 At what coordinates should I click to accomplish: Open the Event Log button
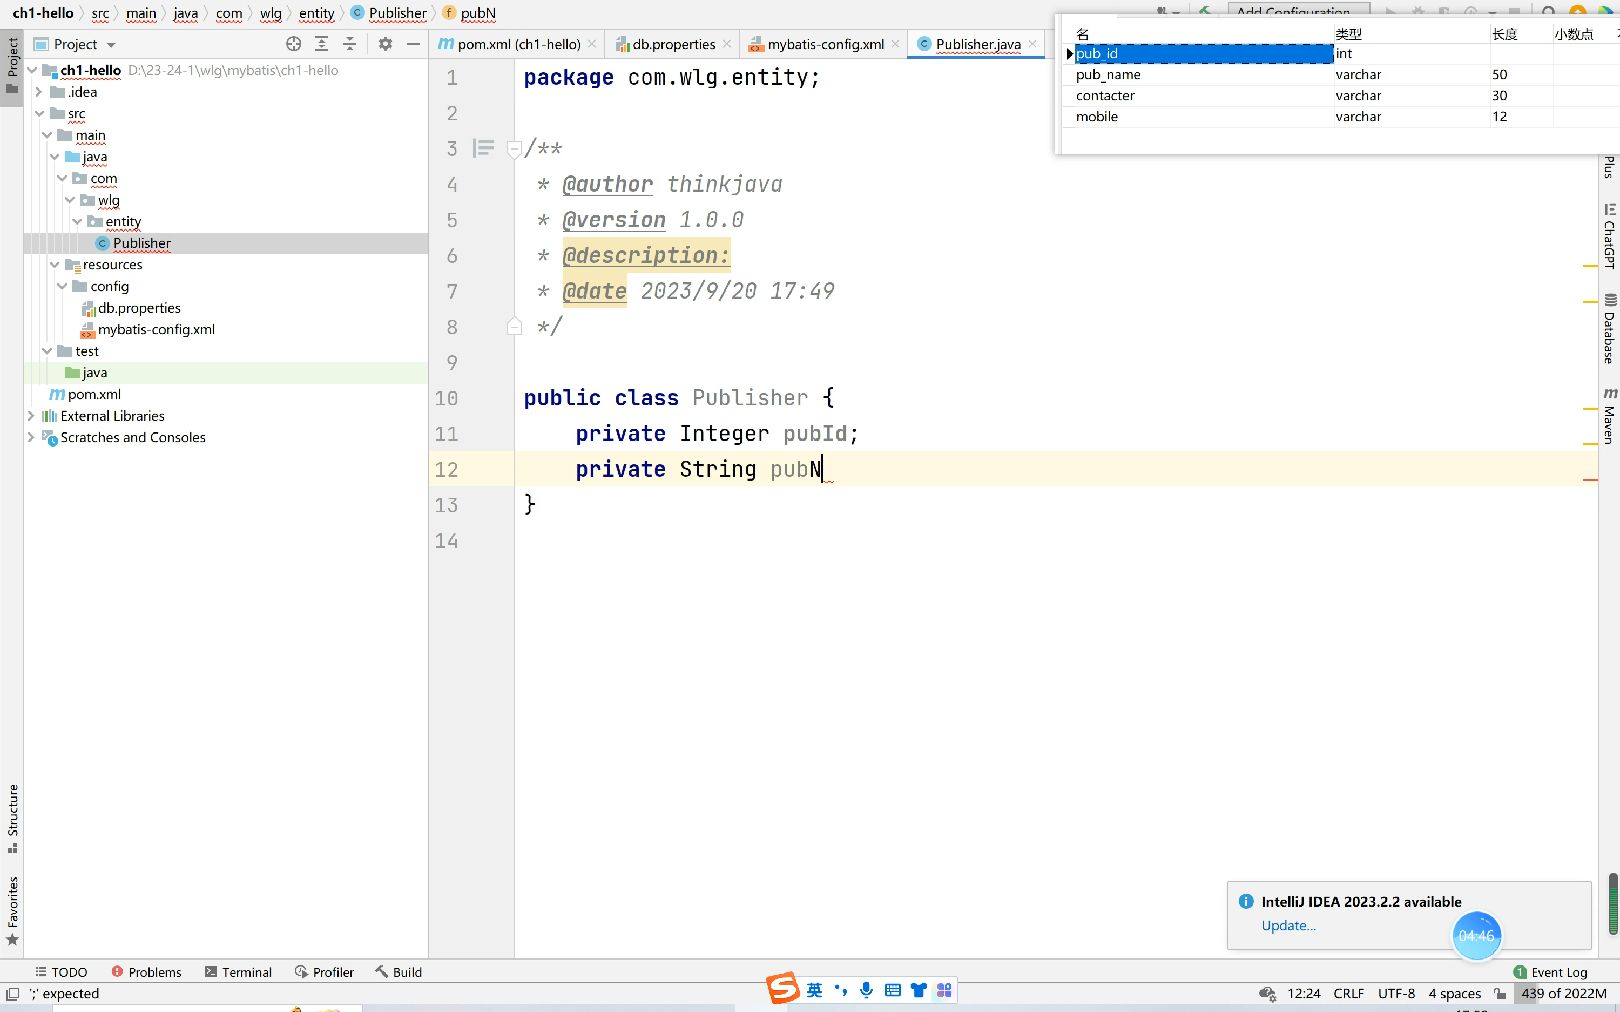tap(1550, 972)
